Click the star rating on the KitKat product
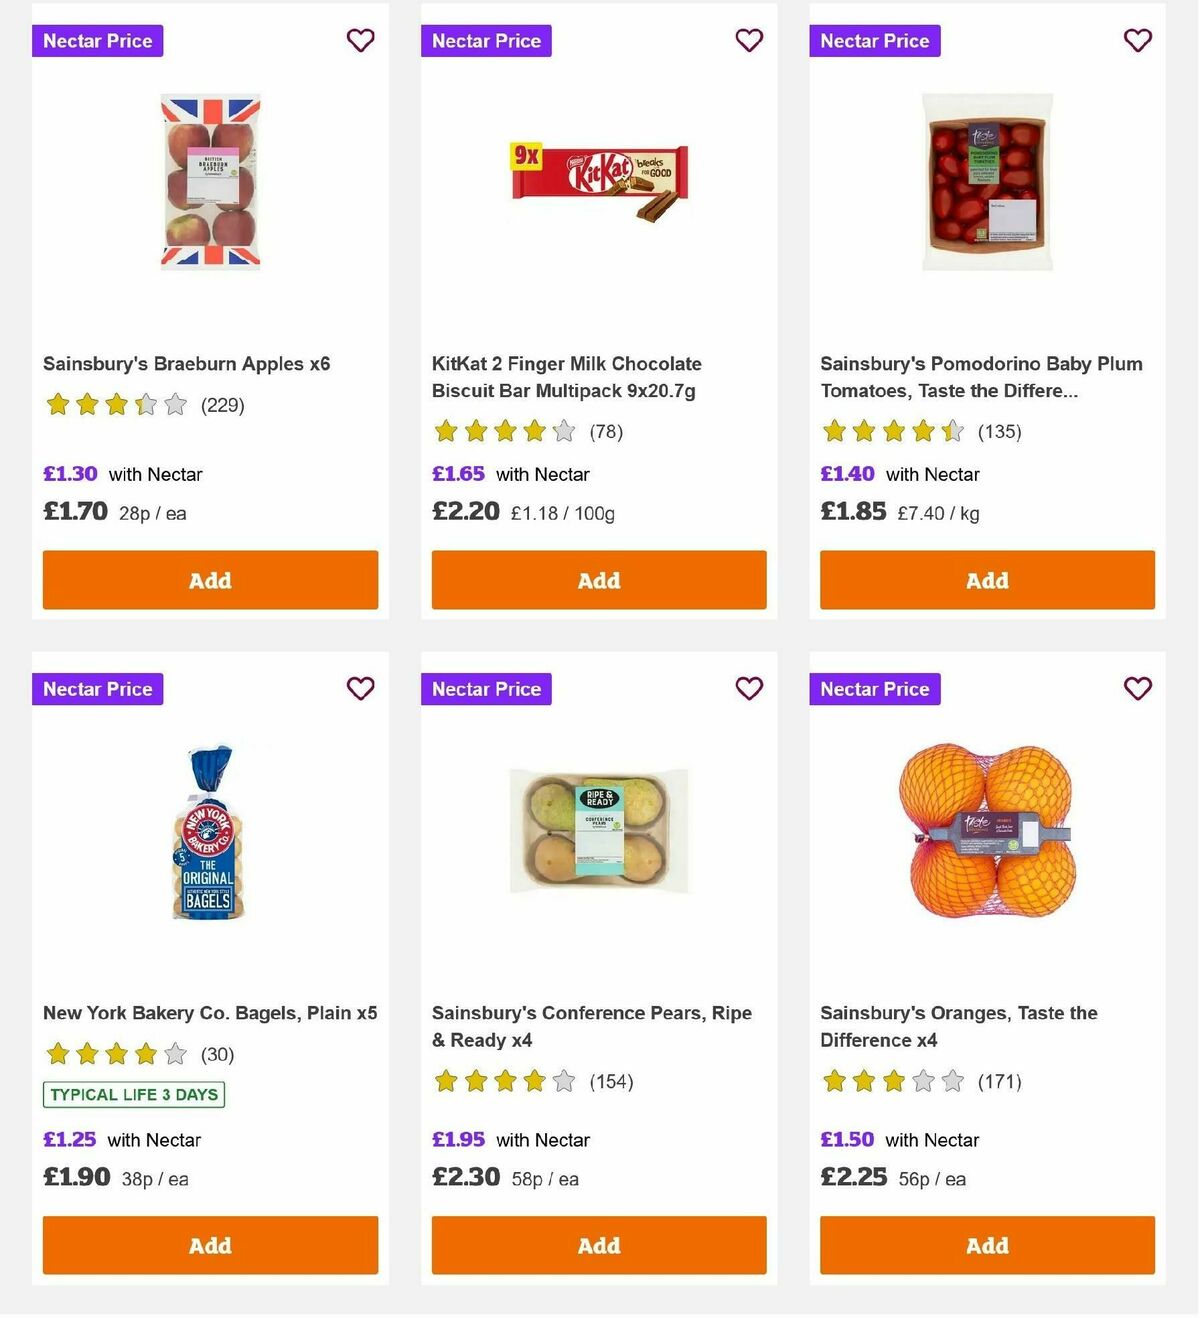Image resolution: width=1200 pixels, height=1318 pixels. point(504,432)
